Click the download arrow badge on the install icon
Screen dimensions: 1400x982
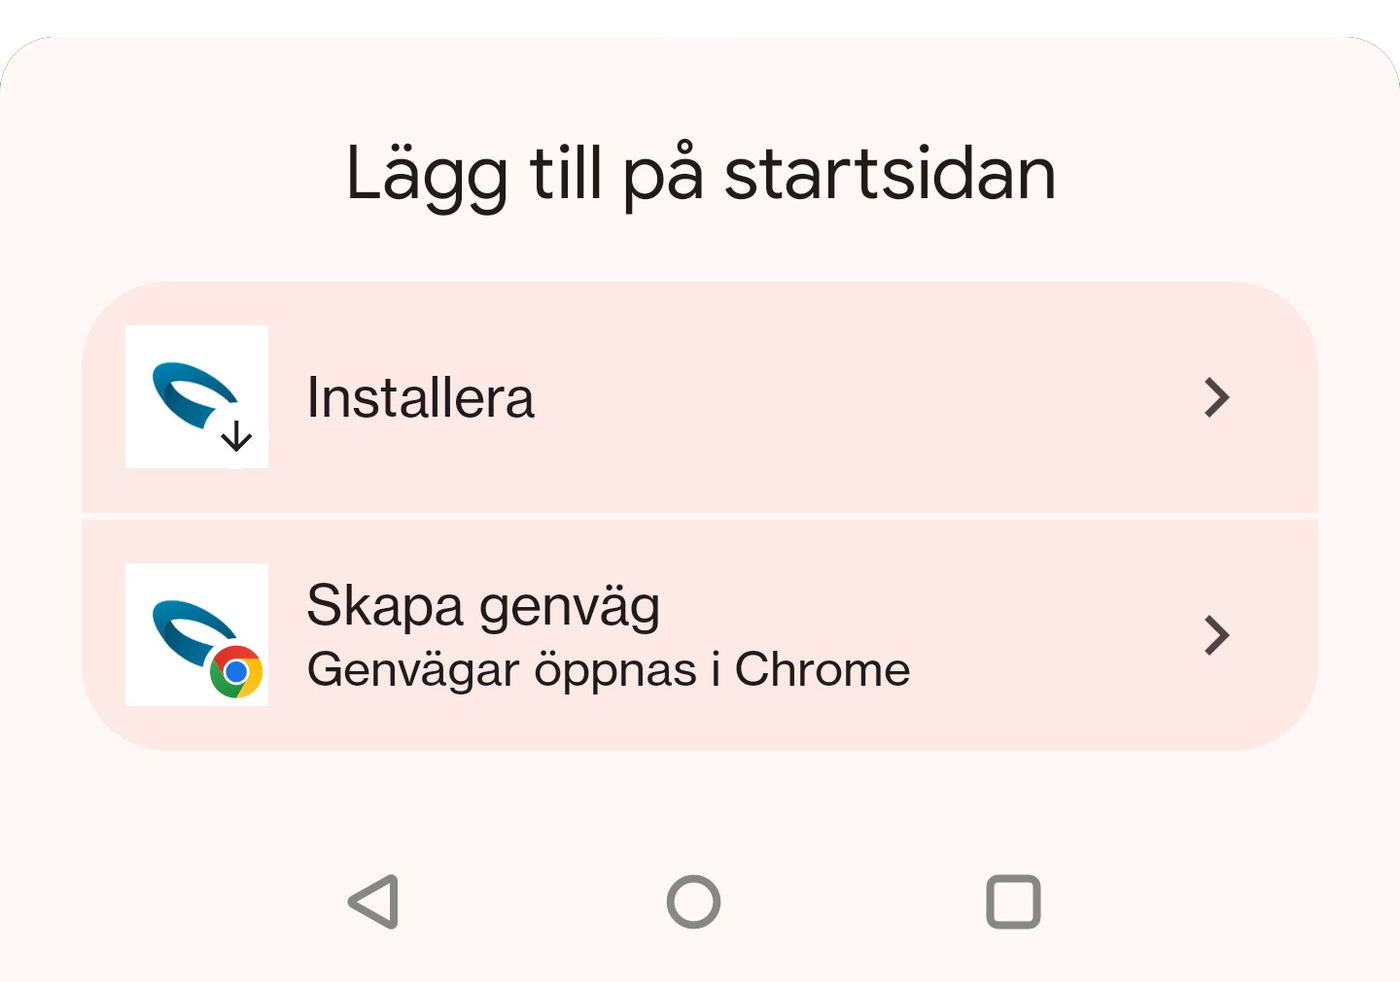237,437
